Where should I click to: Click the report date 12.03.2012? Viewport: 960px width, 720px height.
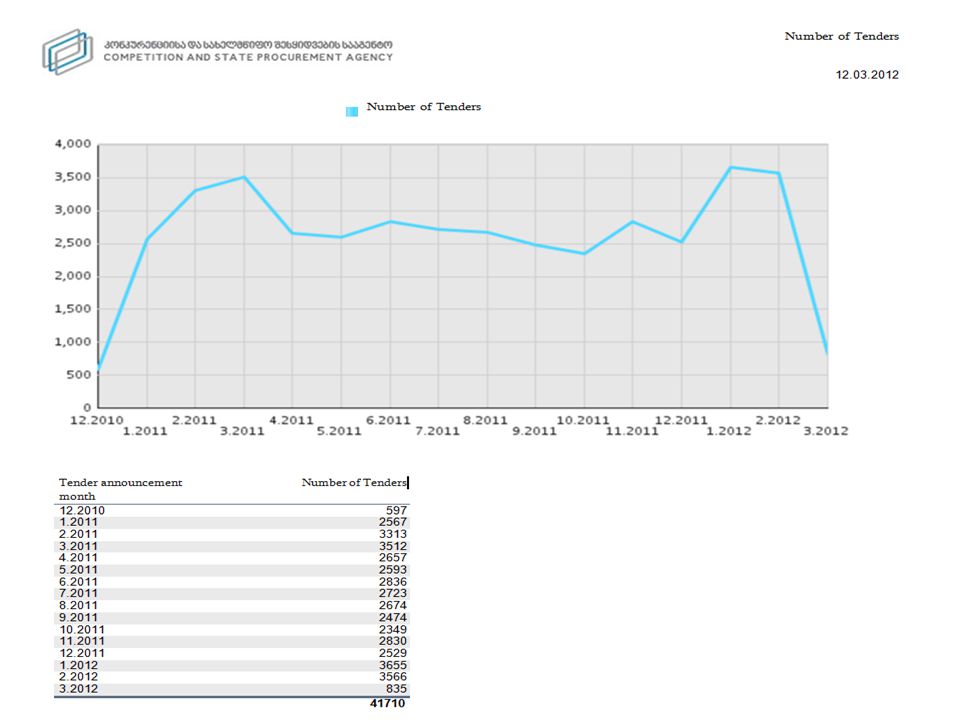click(x=867, y=75)
